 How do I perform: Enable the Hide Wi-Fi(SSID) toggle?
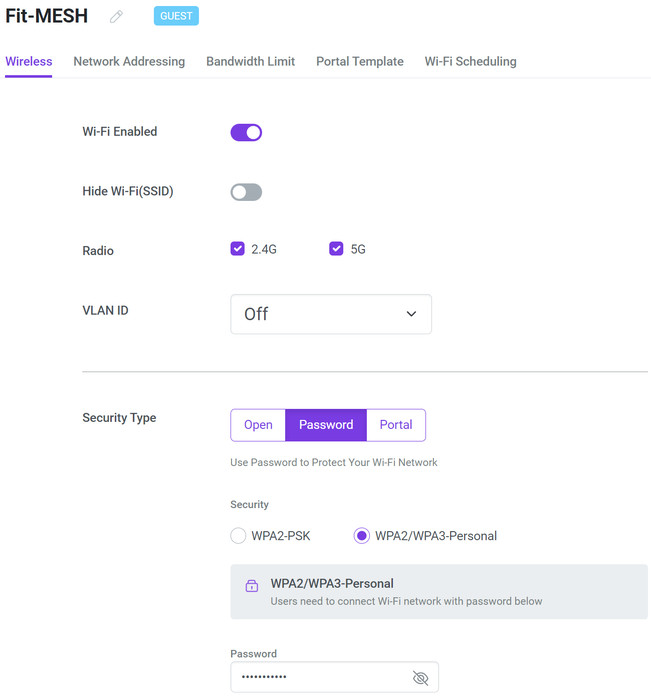click(246, 192)
